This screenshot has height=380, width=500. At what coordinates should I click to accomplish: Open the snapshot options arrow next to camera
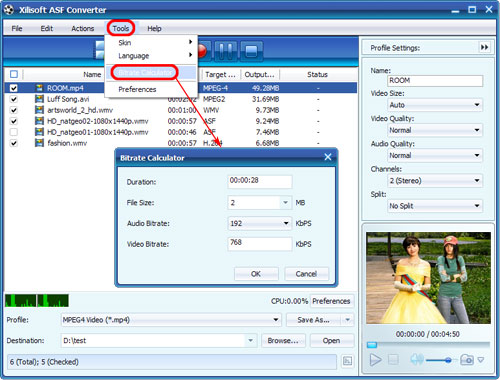point(481,360)
